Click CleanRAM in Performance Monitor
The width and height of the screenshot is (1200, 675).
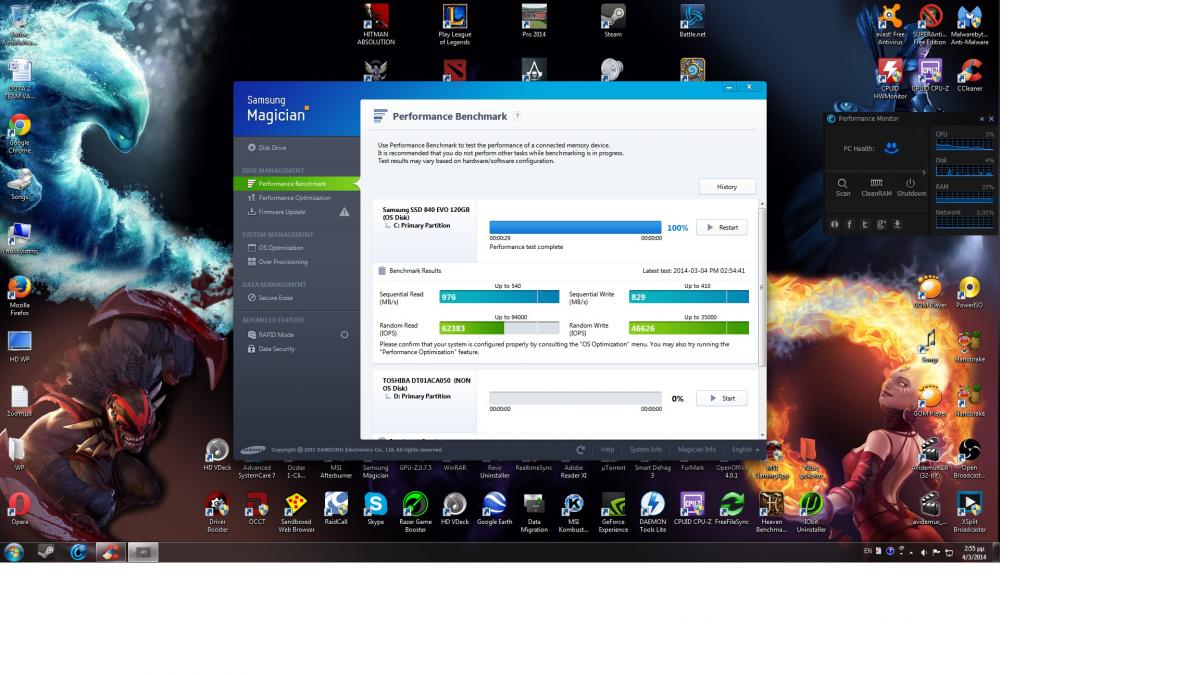point(876,187)
